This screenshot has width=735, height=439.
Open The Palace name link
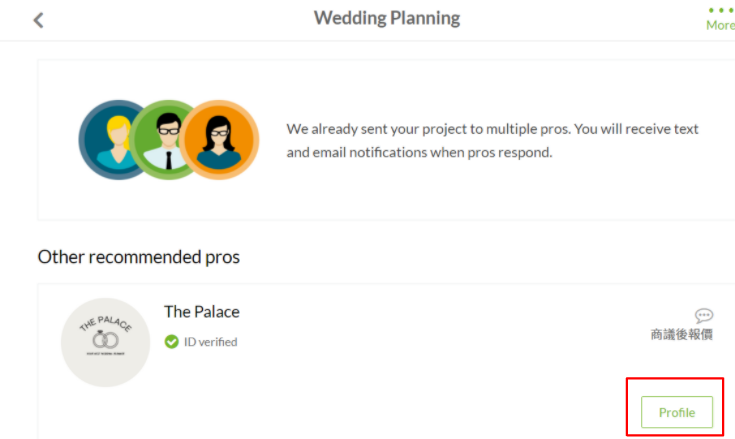coord(202,312)
